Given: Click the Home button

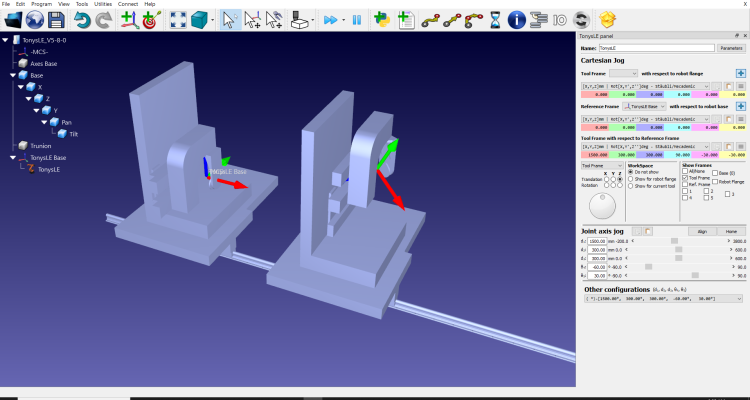Looking at the screenshot, I should click(x=731, y=232).
